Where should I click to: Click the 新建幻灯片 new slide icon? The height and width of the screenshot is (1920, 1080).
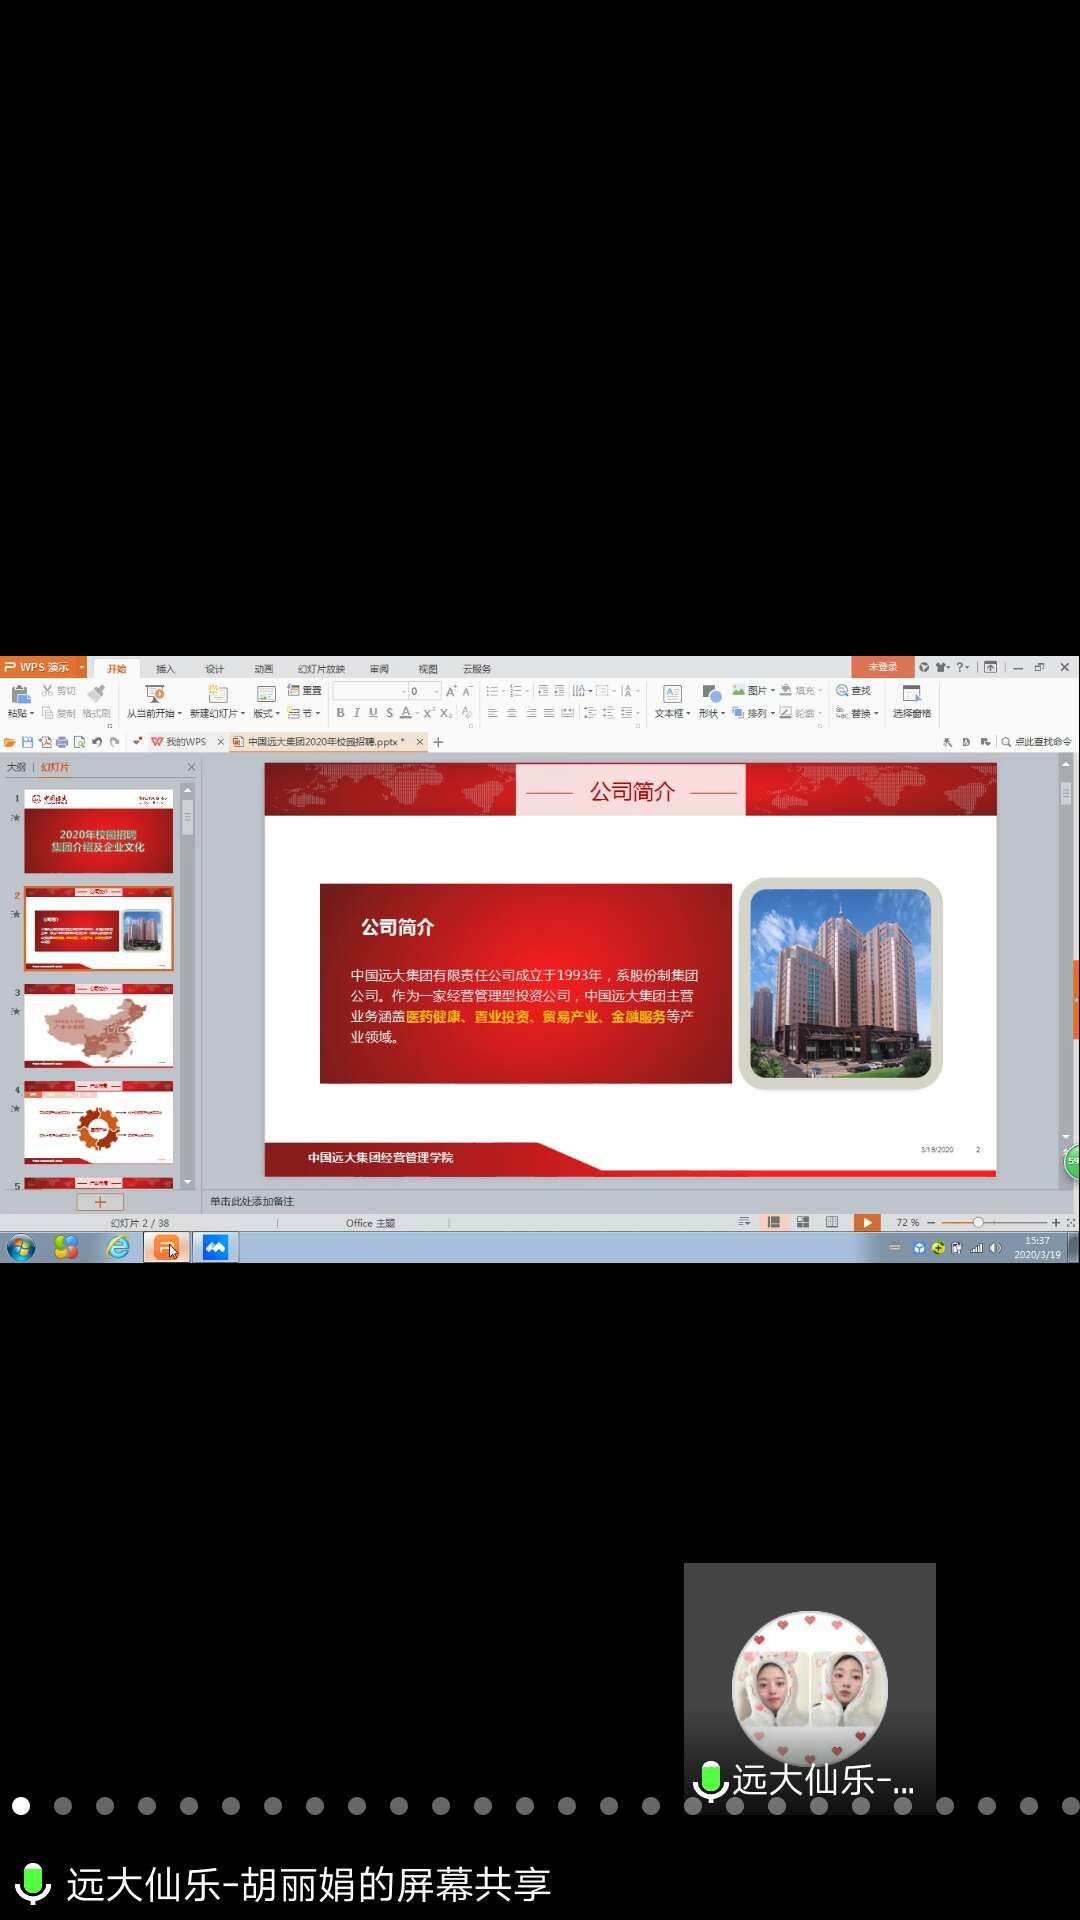(217, 693)
